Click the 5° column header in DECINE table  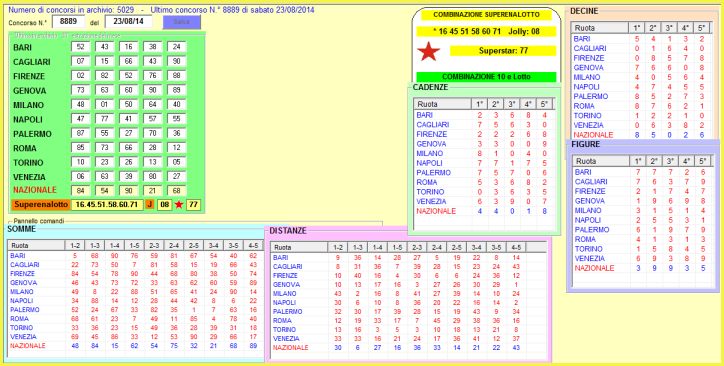click(702, 28)
